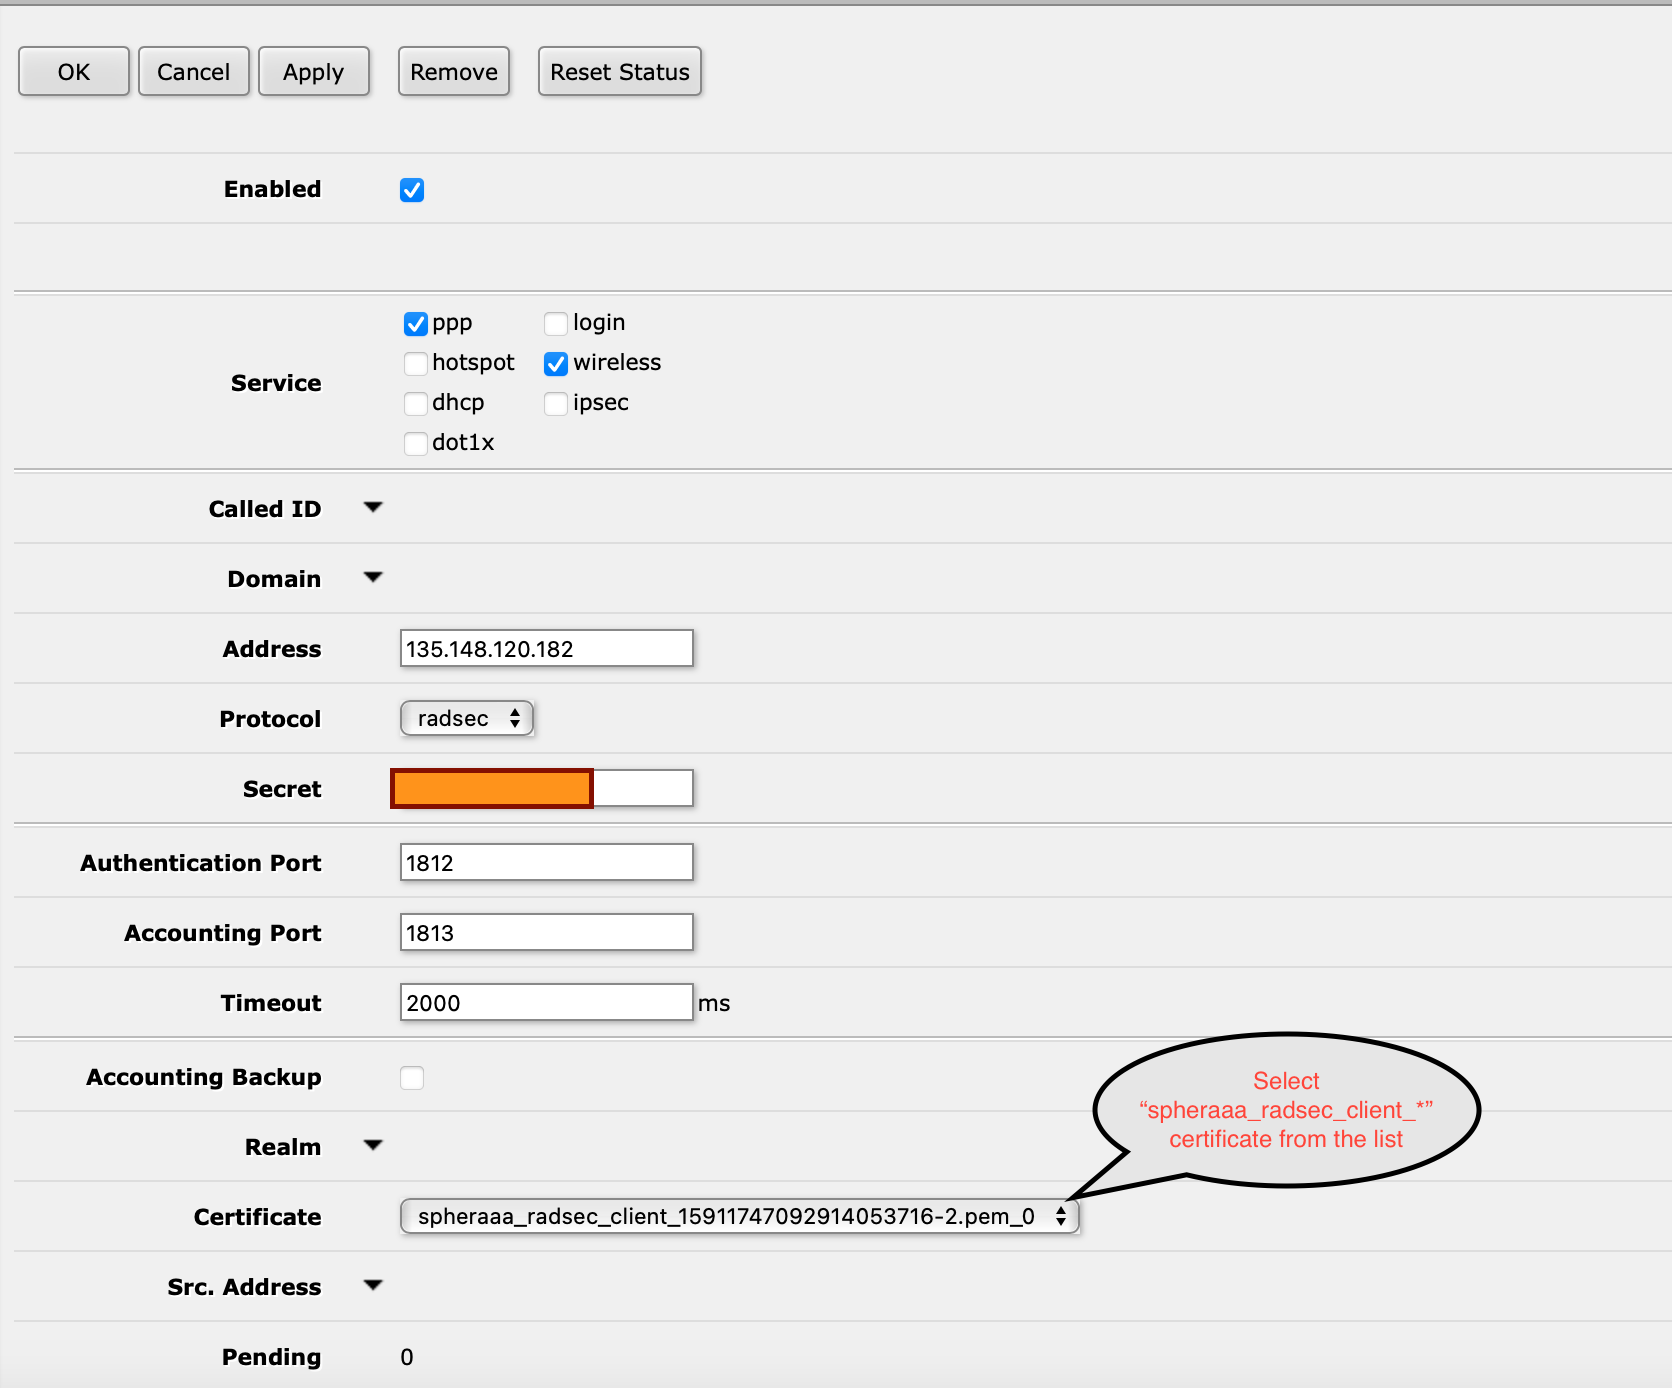Image resolution: width=1672 pixels, height=1388 pixels.
Task: Uncheck the wireless service
Action: (x=556, y=364)
